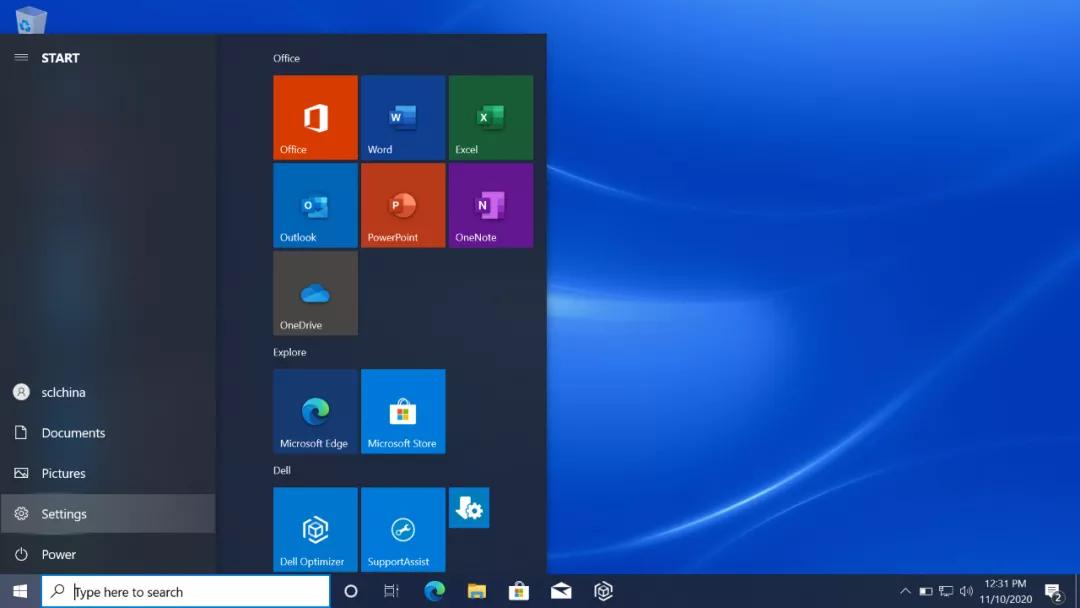Click the Power option
The width and height of the screenshot is (1080, 608).
point(58,554)
